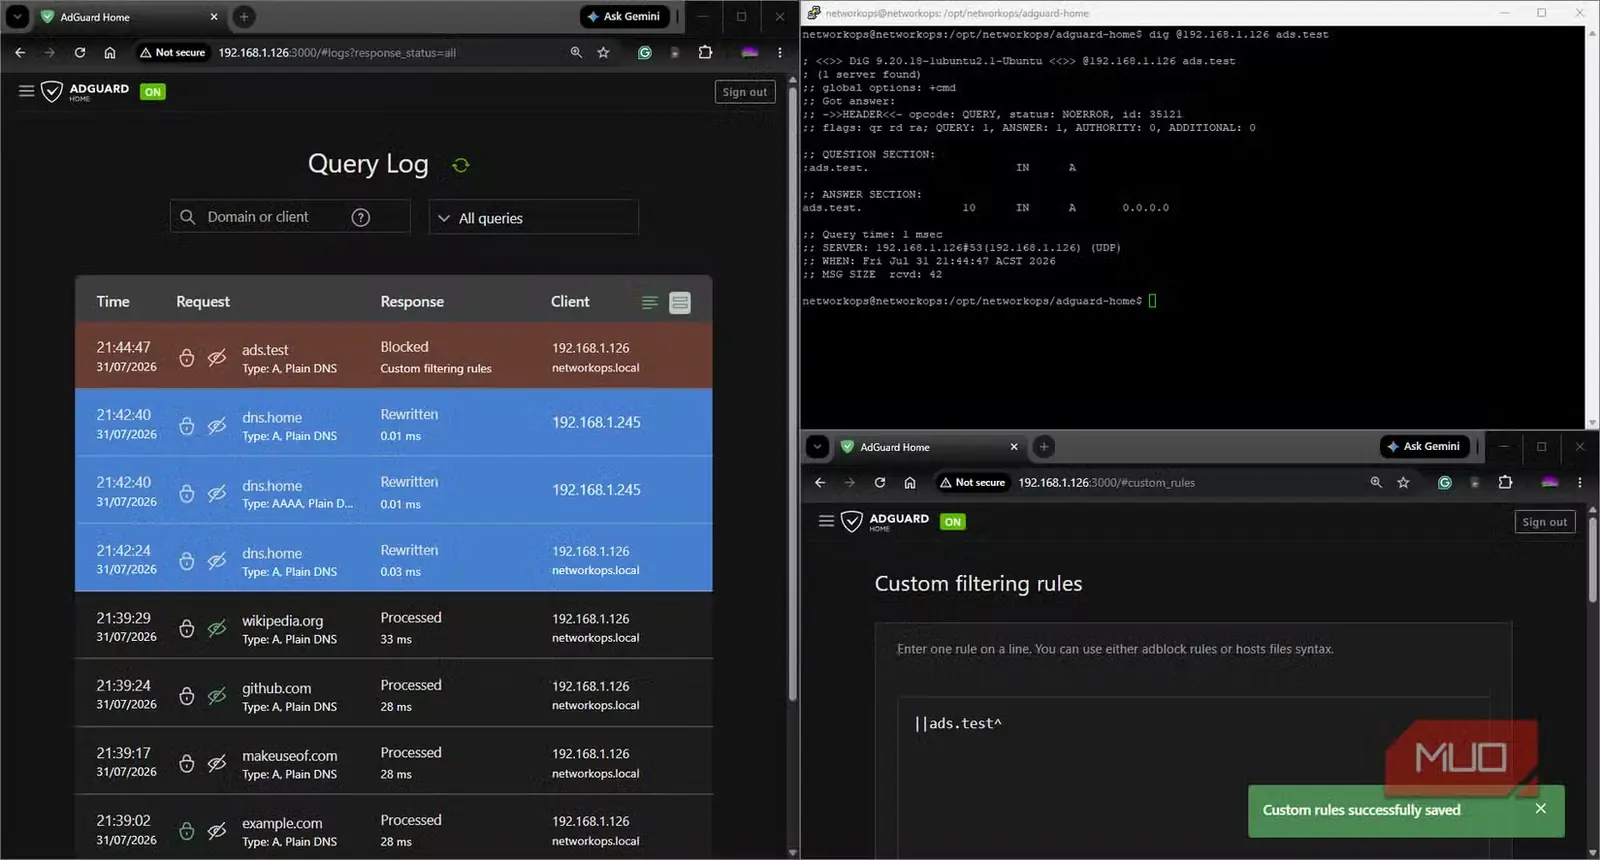Viewport: 1600px width, 860px height.
Task: Switch to compact list view icon in table header
Action: click(649, 302)
